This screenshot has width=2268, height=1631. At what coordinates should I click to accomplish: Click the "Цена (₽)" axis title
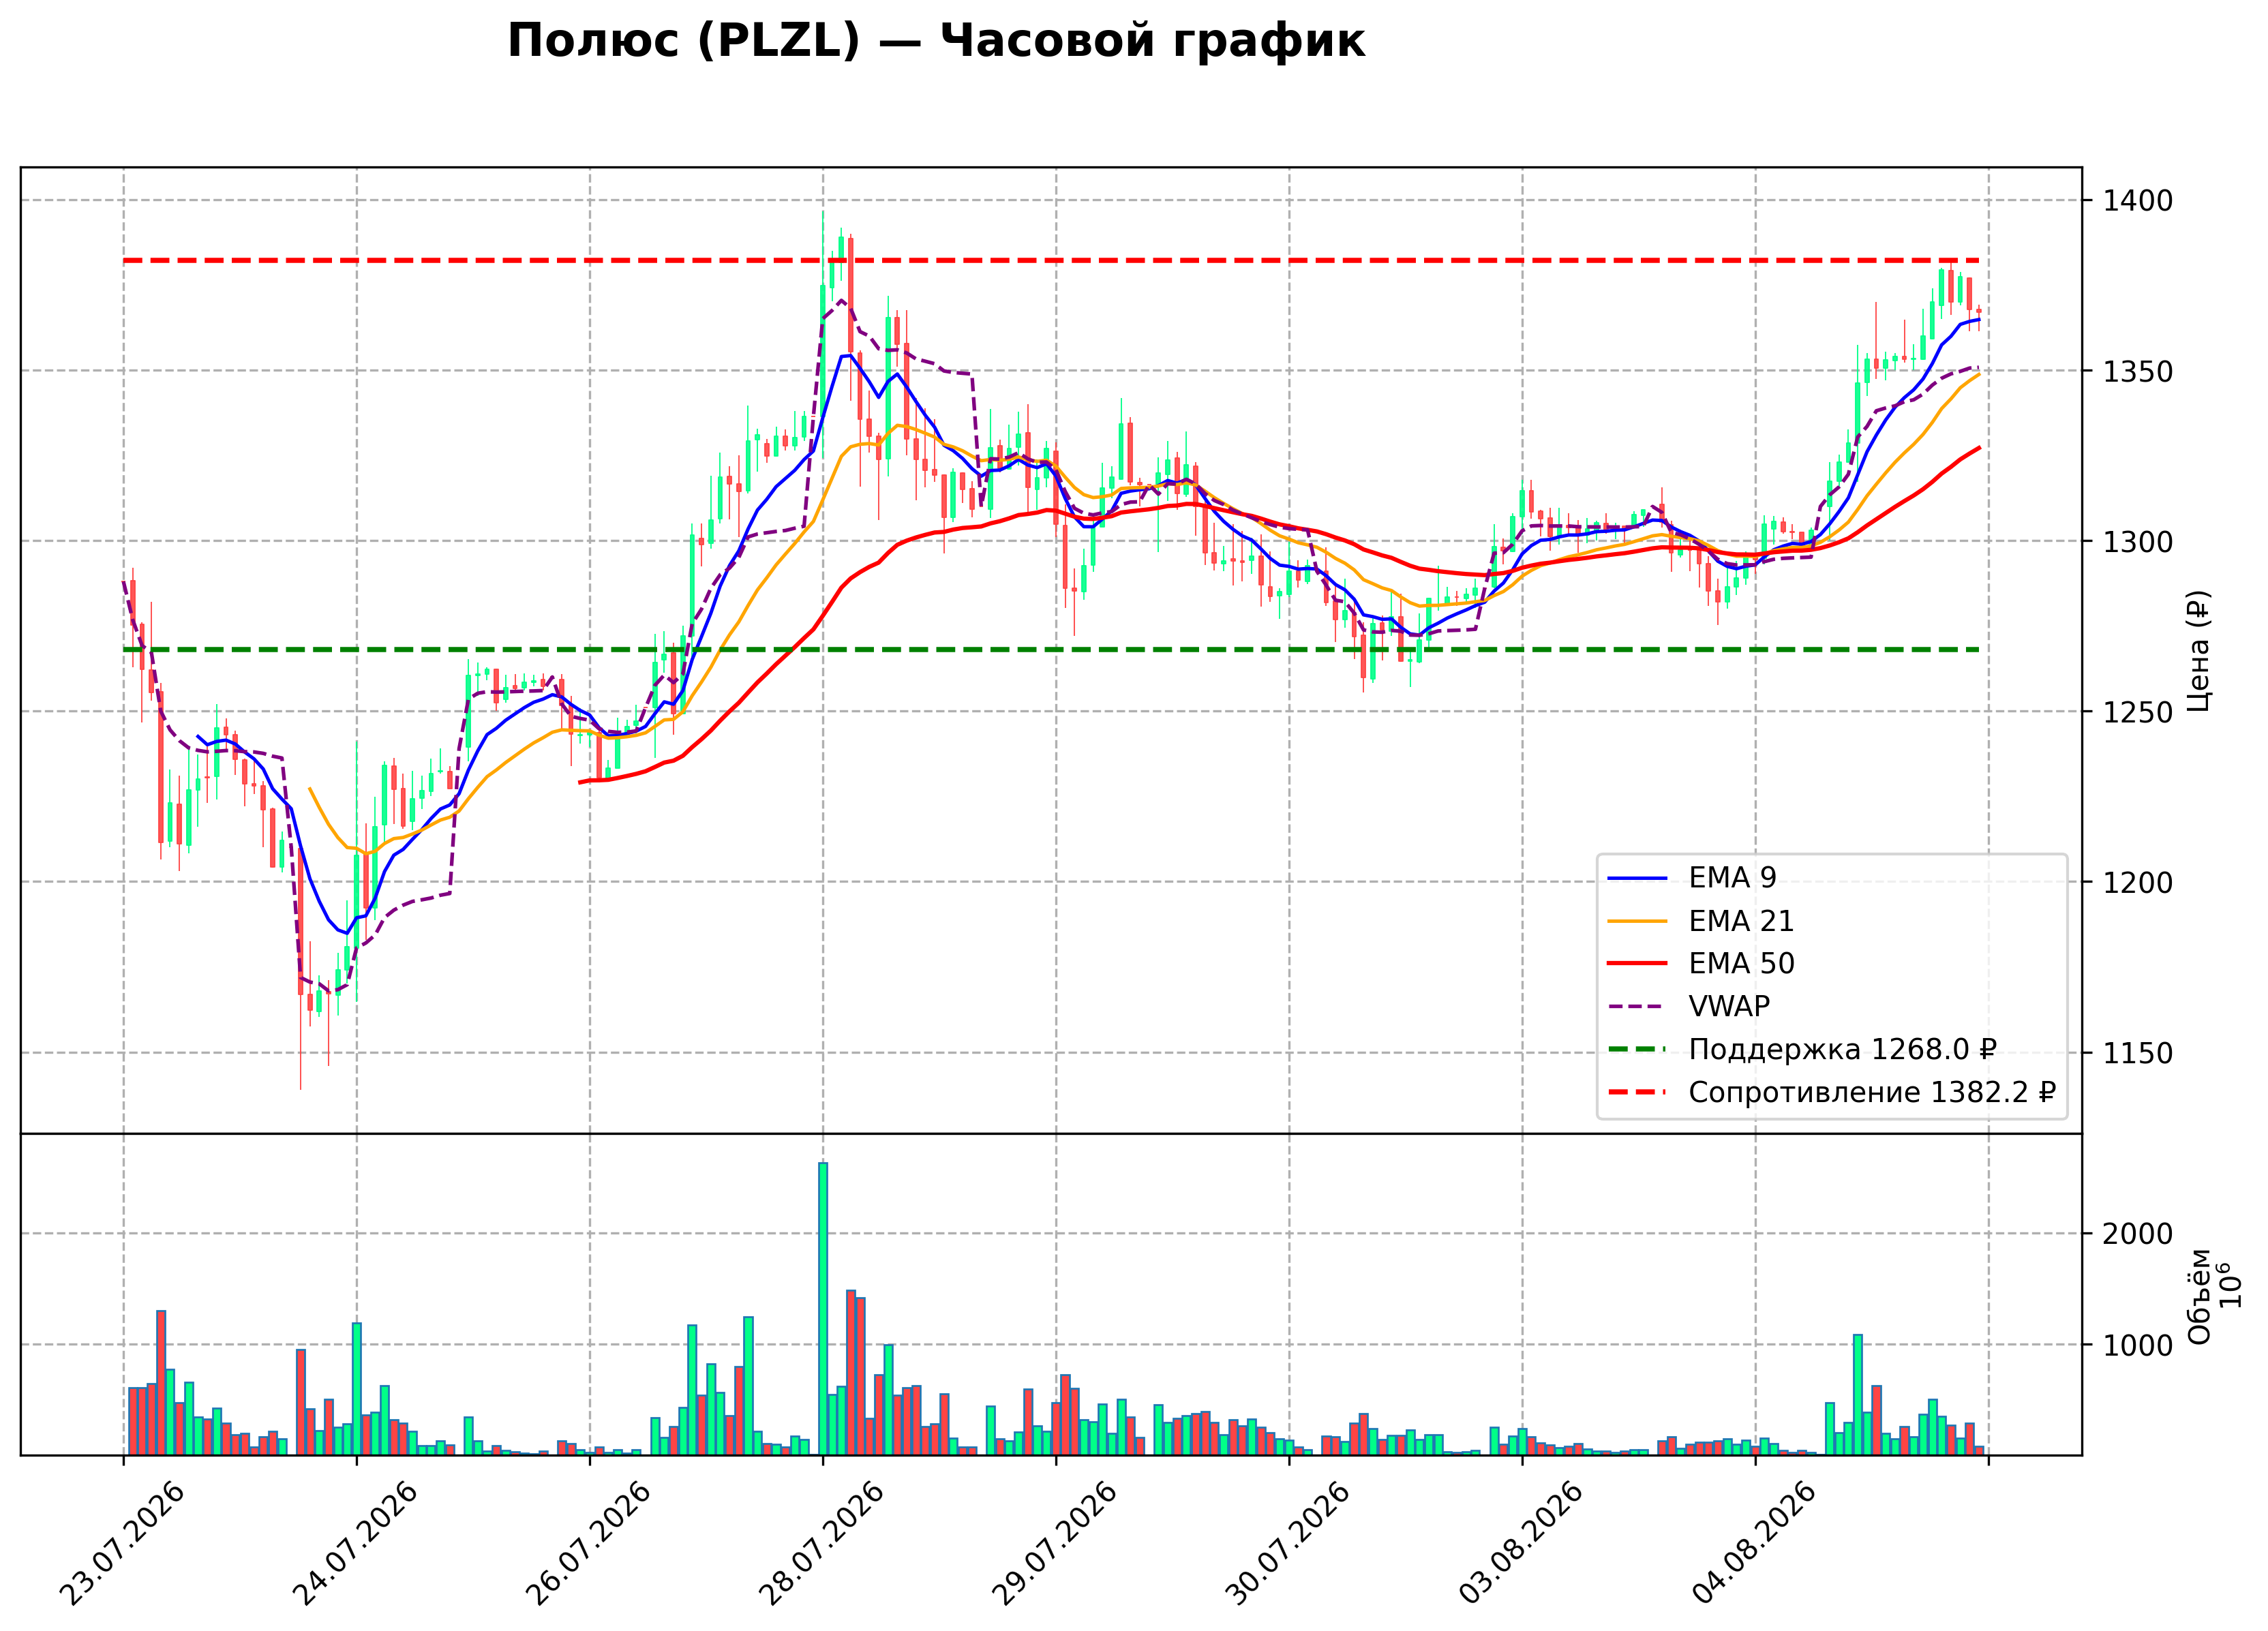2199,651
